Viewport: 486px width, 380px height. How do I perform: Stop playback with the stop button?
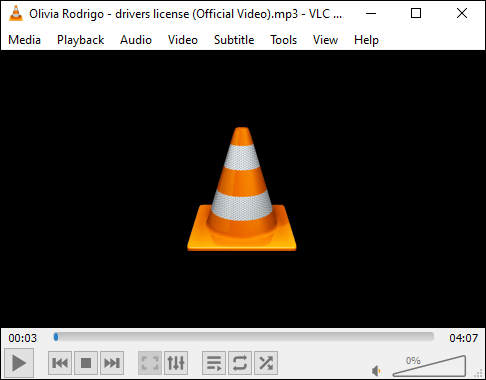point(86,363)
